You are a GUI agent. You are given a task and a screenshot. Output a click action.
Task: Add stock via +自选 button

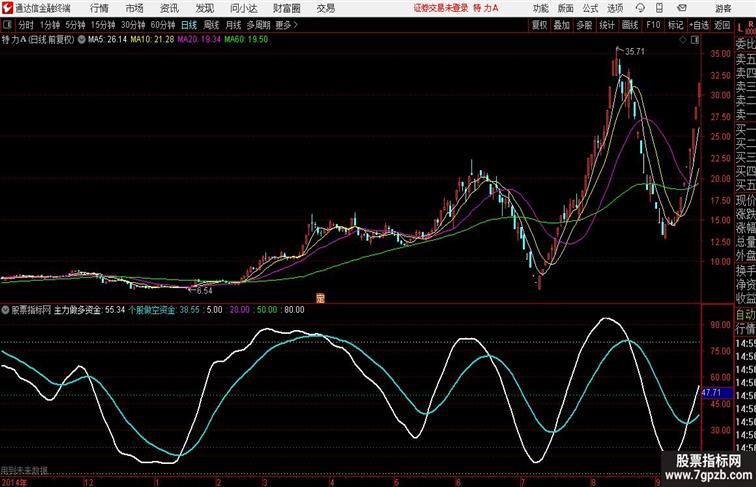click(x=699, y=25)
